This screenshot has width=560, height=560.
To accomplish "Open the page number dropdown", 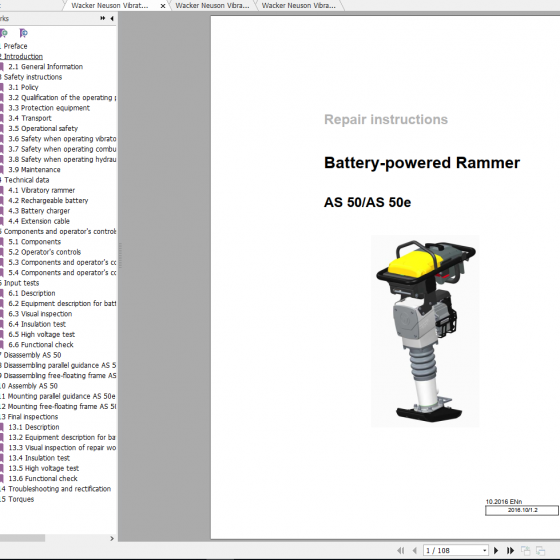I will point(485,550).
